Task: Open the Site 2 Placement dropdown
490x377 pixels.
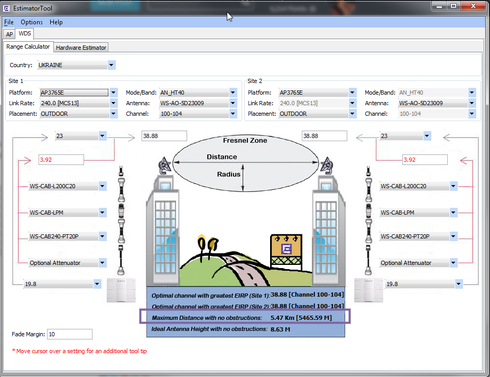Action: [x=352, y=114]
